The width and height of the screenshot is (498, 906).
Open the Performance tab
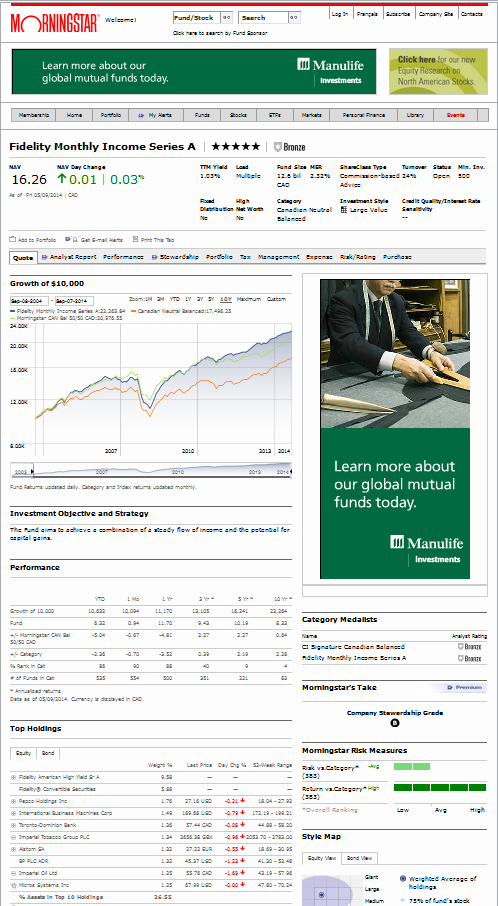123,257
